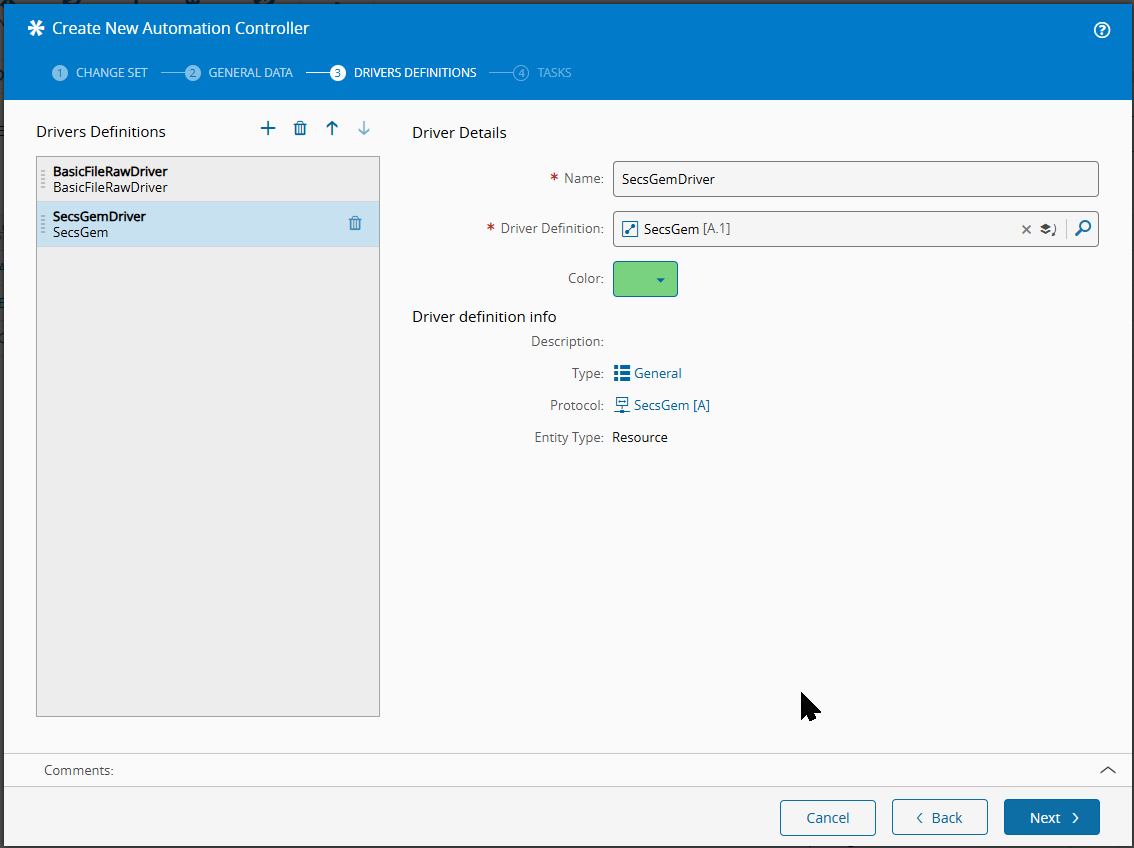The width and height of the screenshot is (1134, 848).
Task: Click the trash icon in Drivers Definitions toolbar
Action: point(300,128)
